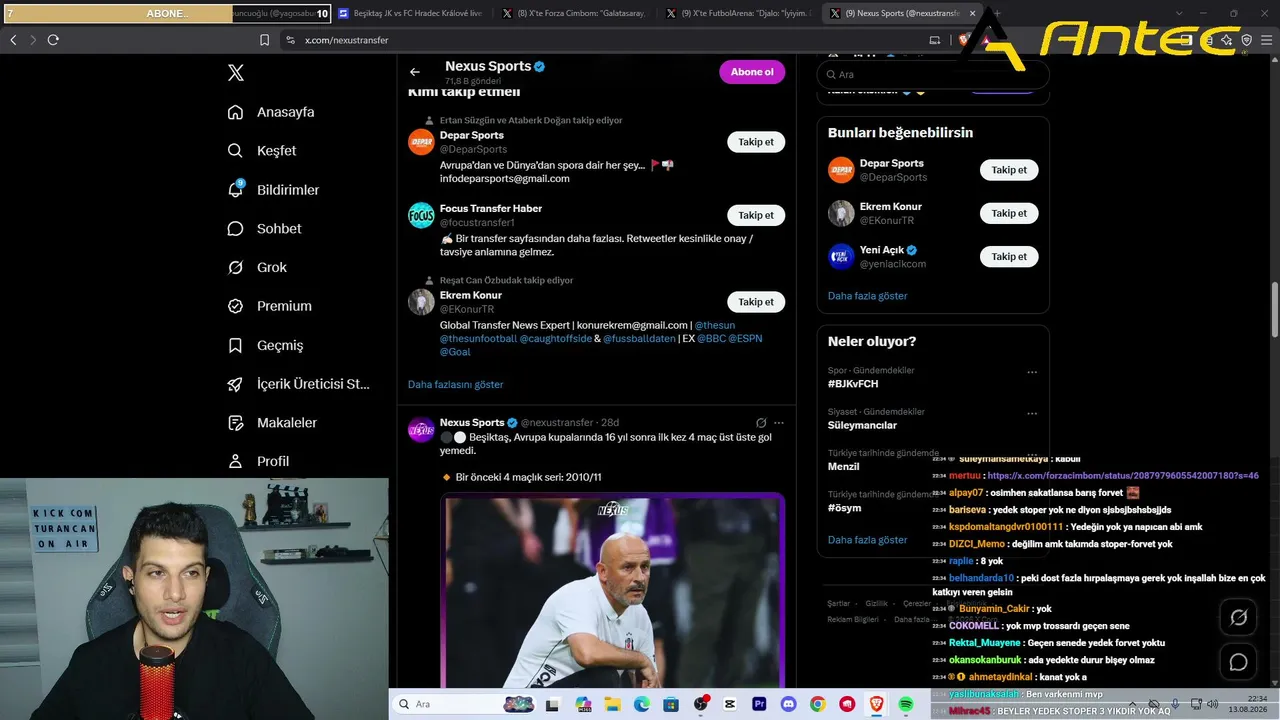
Task: Click the Abone ol button
Action: point(752,72)
